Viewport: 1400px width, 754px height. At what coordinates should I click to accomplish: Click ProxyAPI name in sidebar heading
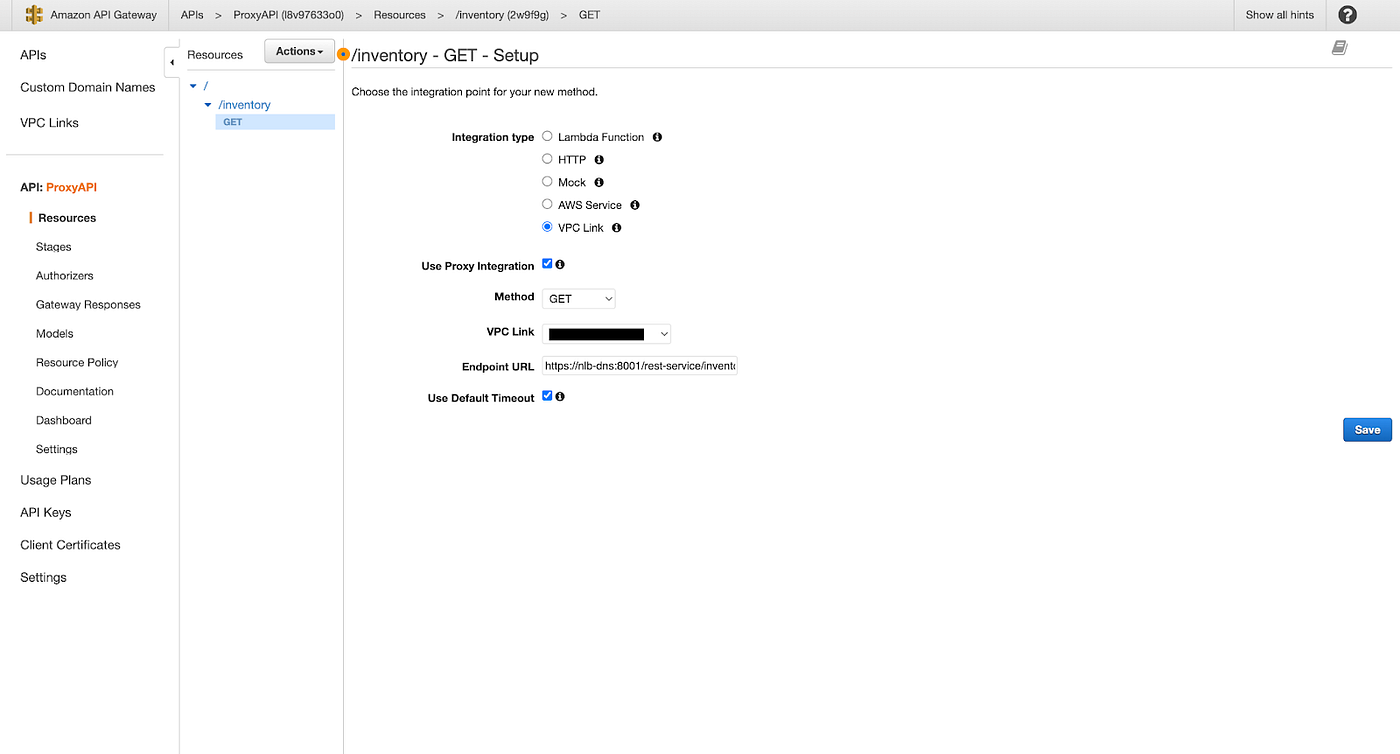[x=71, y=188]
